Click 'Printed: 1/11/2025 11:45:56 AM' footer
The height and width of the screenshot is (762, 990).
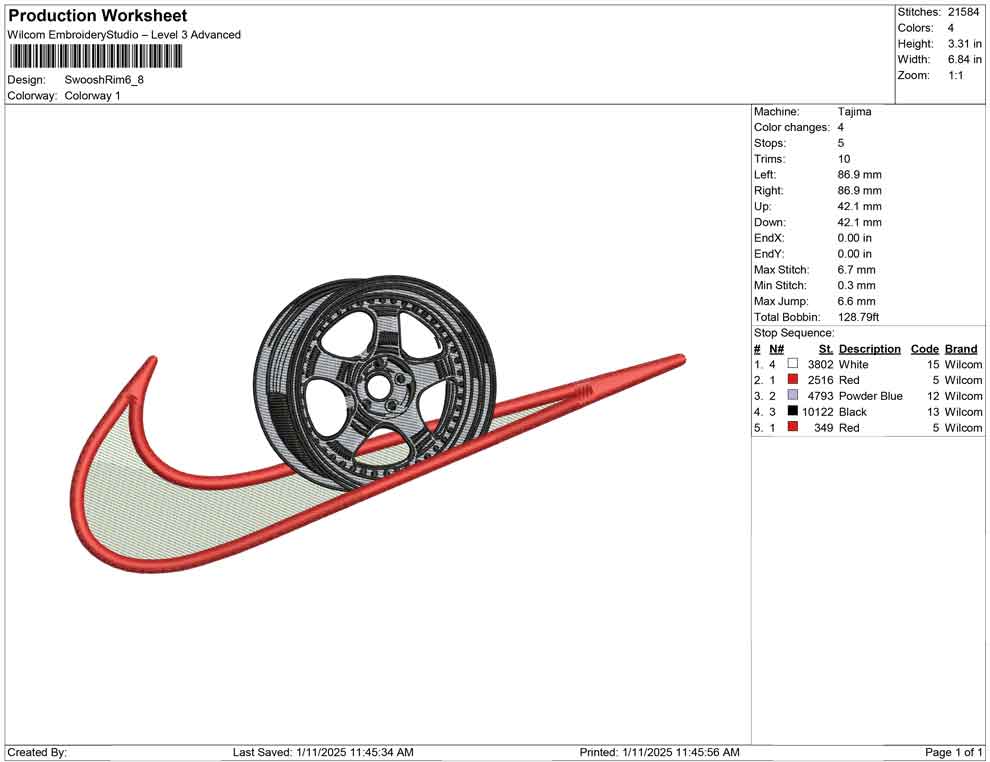(x=659, y=752)
